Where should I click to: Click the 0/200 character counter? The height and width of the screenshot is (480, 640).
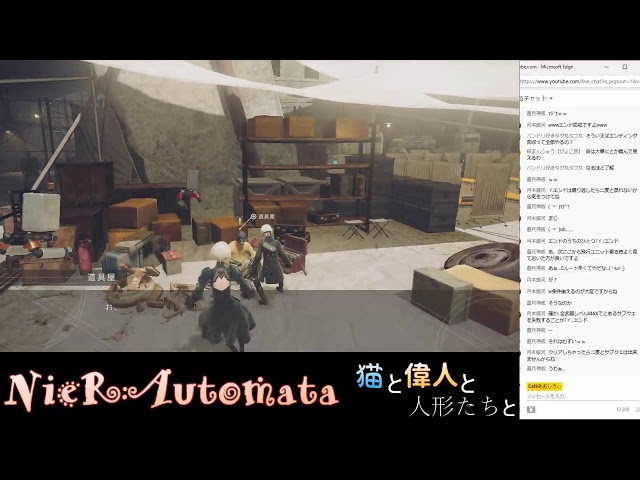click(623, 409)
